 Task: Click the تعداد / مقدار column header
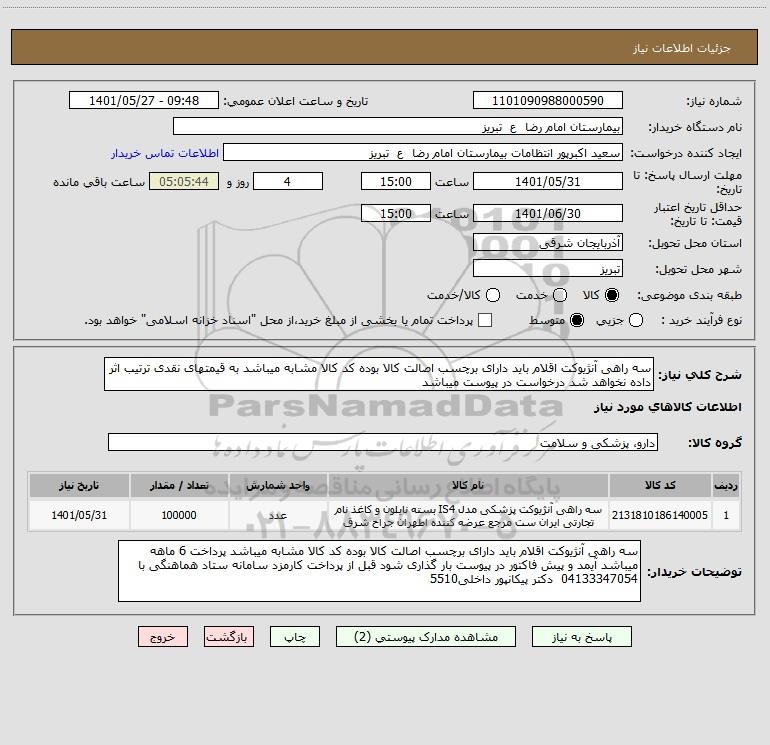[179, 485]
